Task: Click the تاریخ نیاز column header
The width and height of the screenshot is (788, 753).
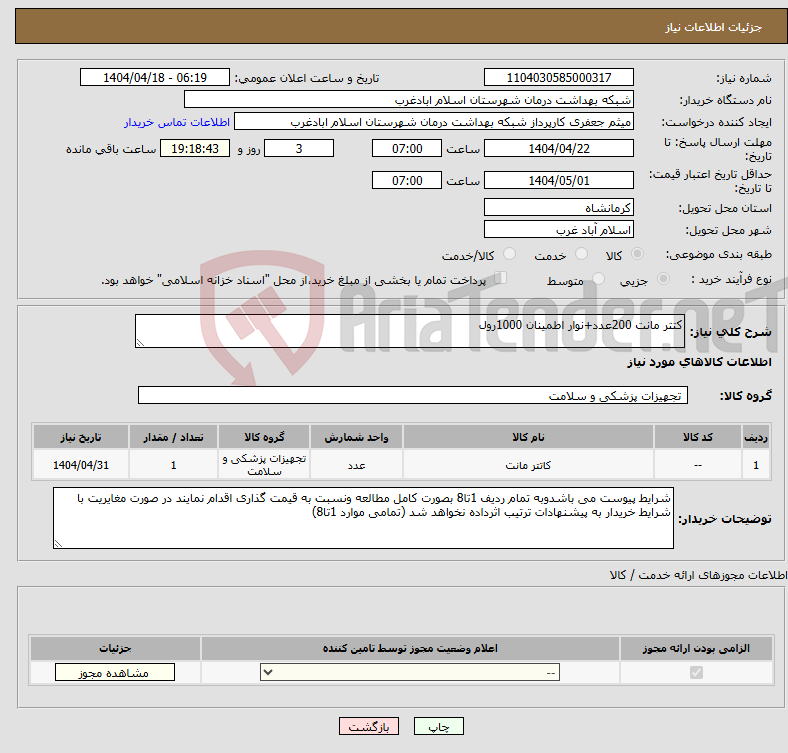Action: tap(81, 437)
